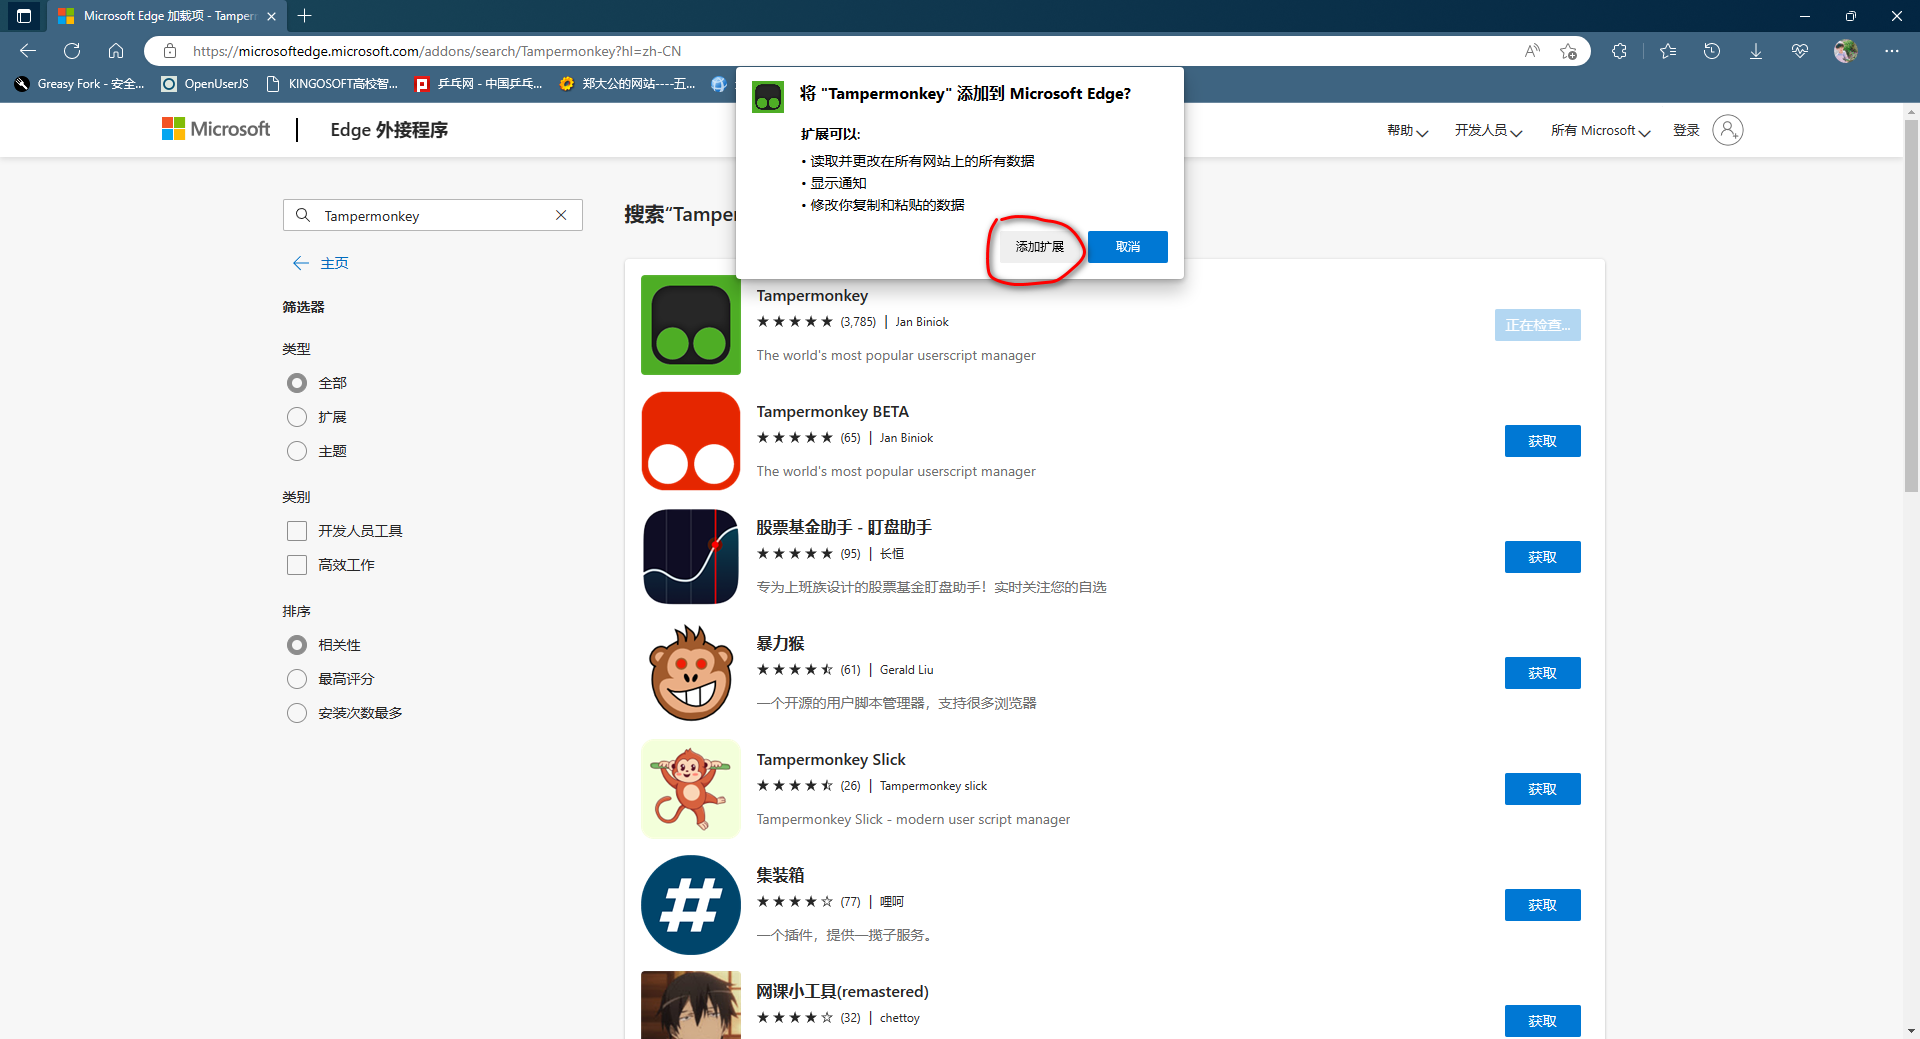1920x1039 pixels.
Task: Switch to Microsoft Edge 加载项 tab
Action: tap(166, 16)
